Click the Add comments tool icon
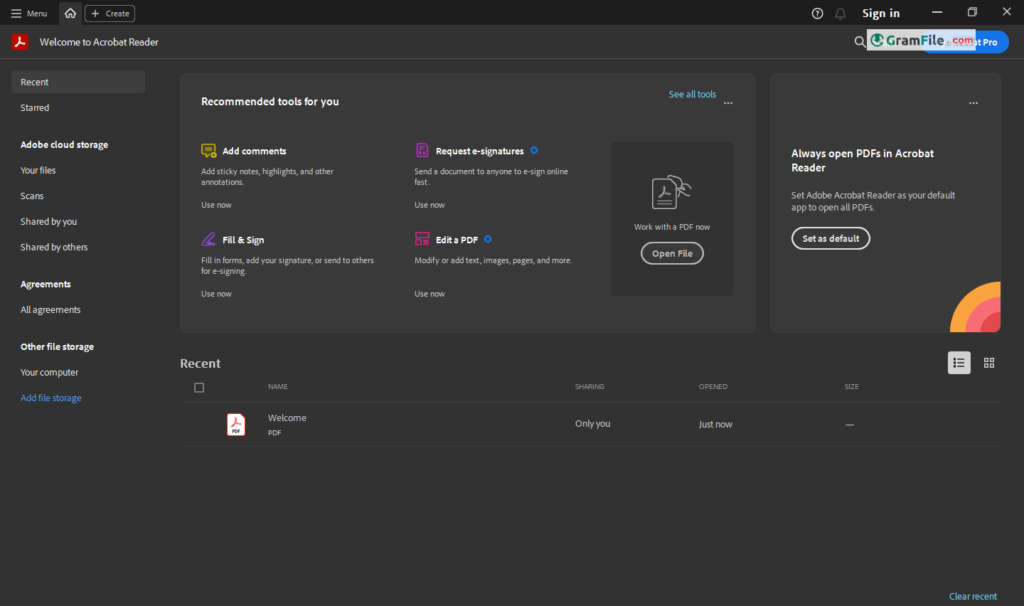The image size is (1024, 606). pyautogui.click(x=208, y=151)
